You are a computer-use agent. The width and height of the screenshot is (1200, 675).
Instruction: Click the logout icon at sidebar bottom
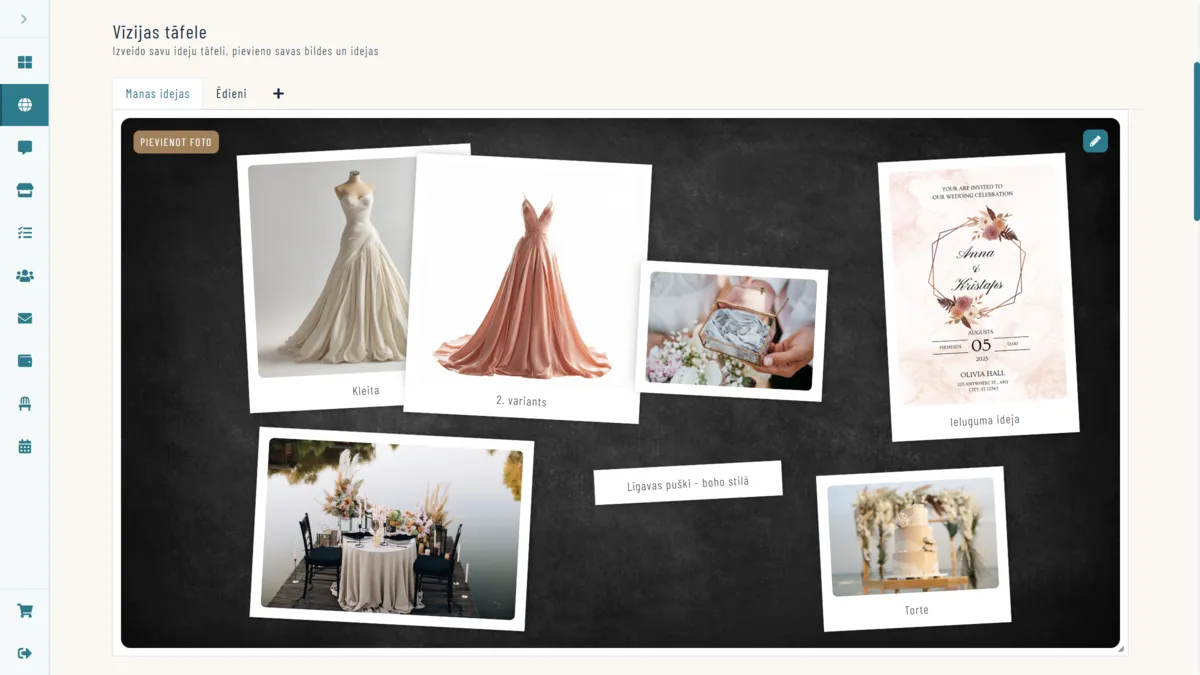coord(24,653)
